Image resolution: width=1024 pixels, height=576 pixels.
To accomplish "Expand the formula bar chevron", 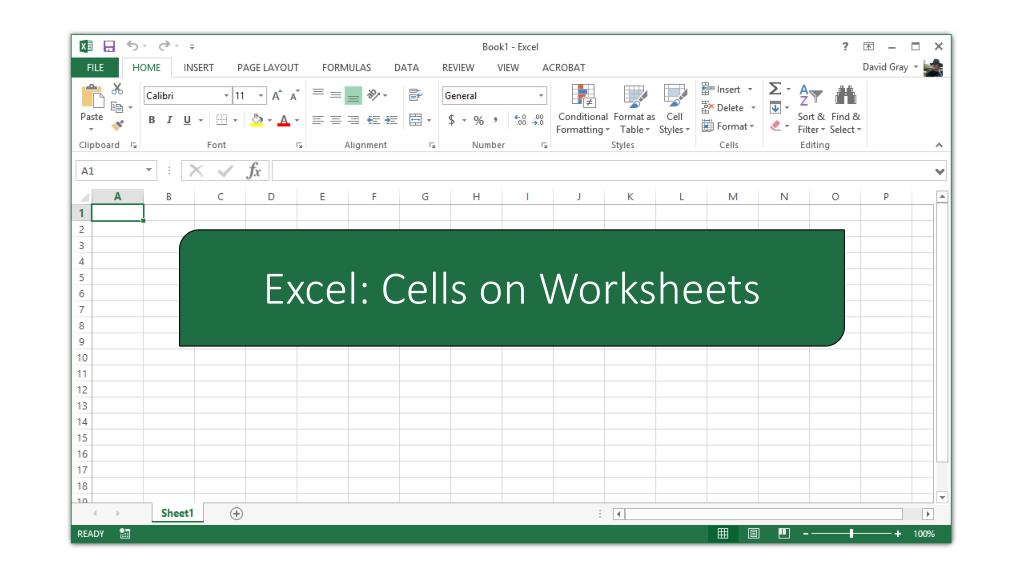I will point(939,171).
